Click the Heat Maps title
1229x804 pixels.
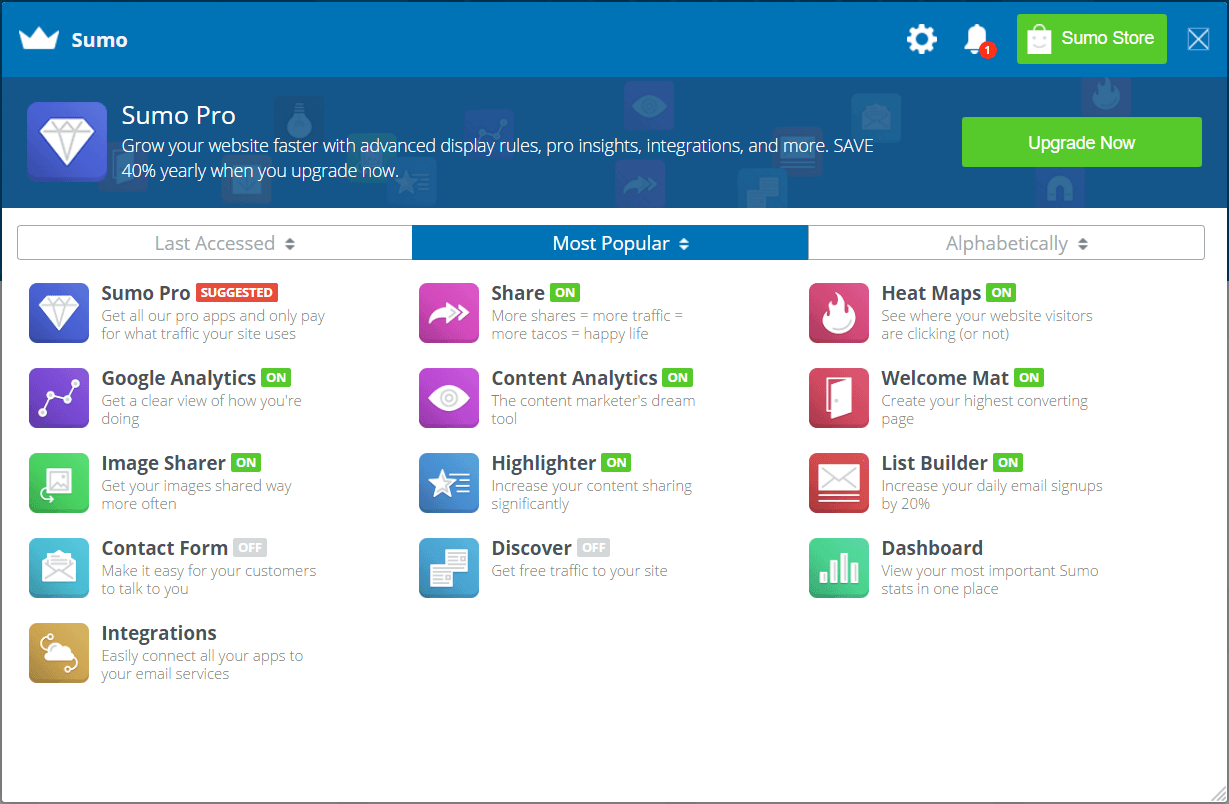coord(931,293)
